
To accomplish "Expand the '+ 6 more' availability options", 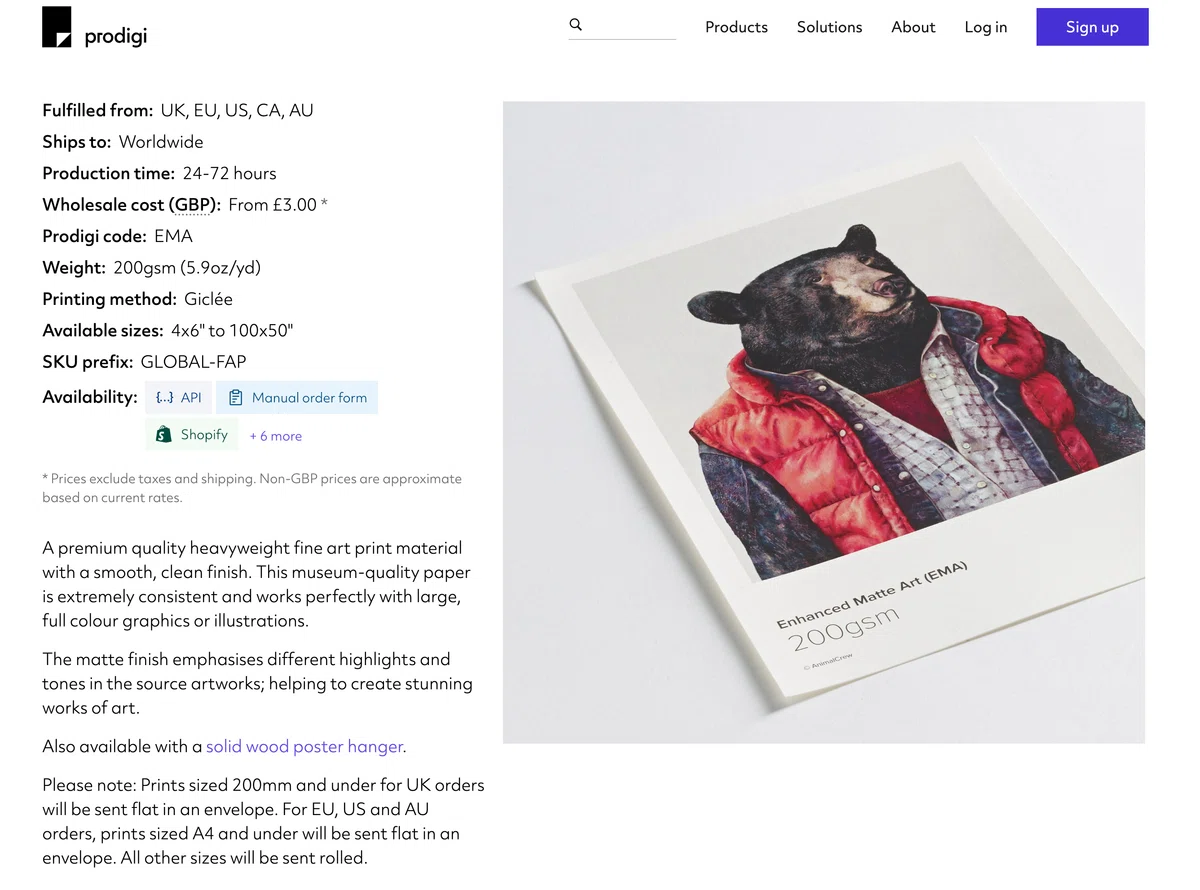I will click(x=275, y=436).
